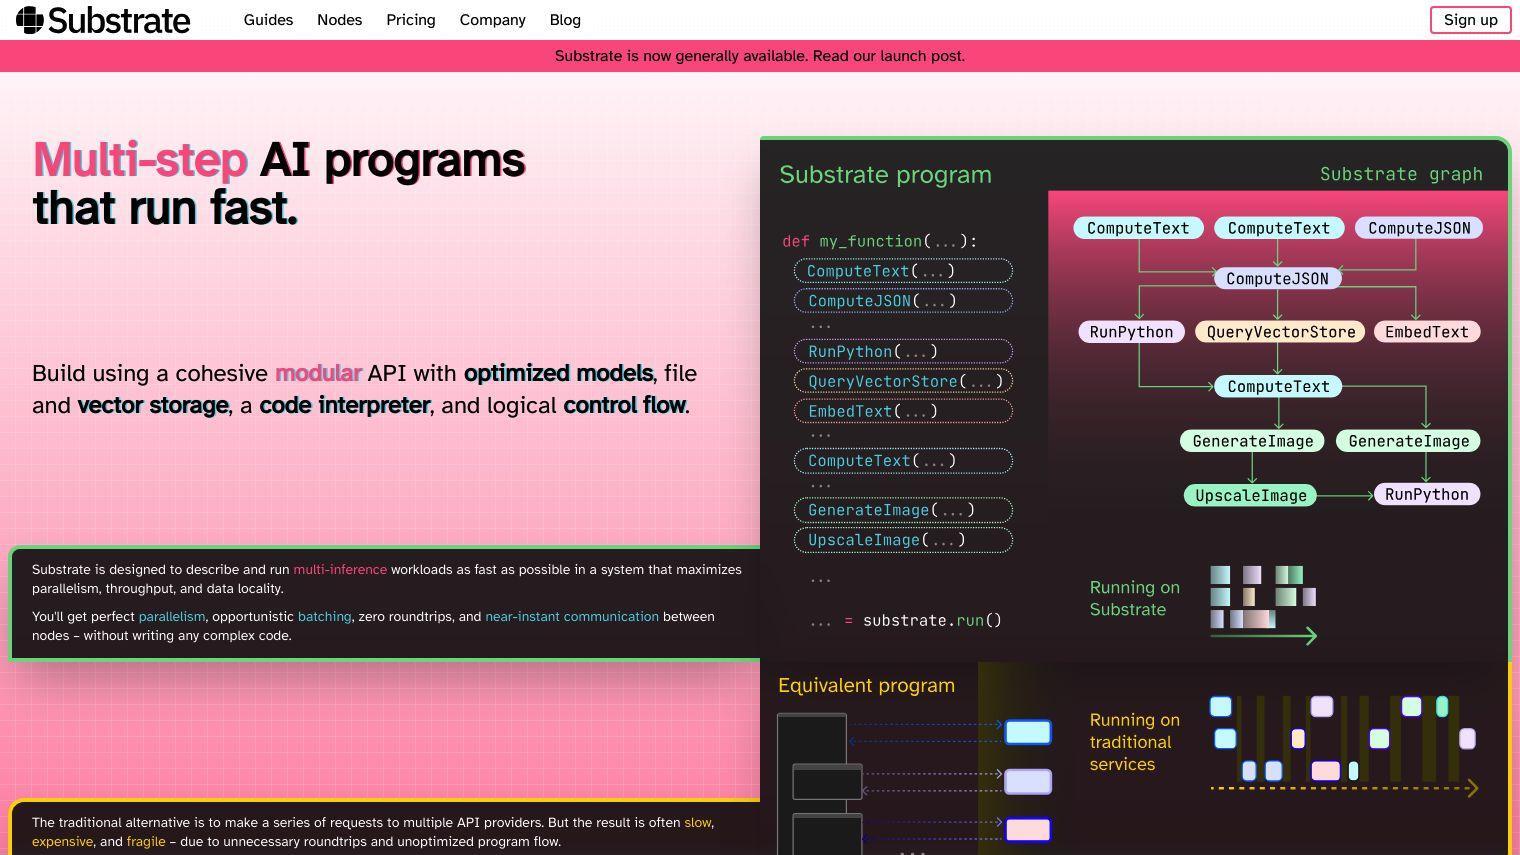The image size is (1520, 855).
Task: Select the GenerateImage(...) code block
Action: pyautogui.click(x=903, y=510)
